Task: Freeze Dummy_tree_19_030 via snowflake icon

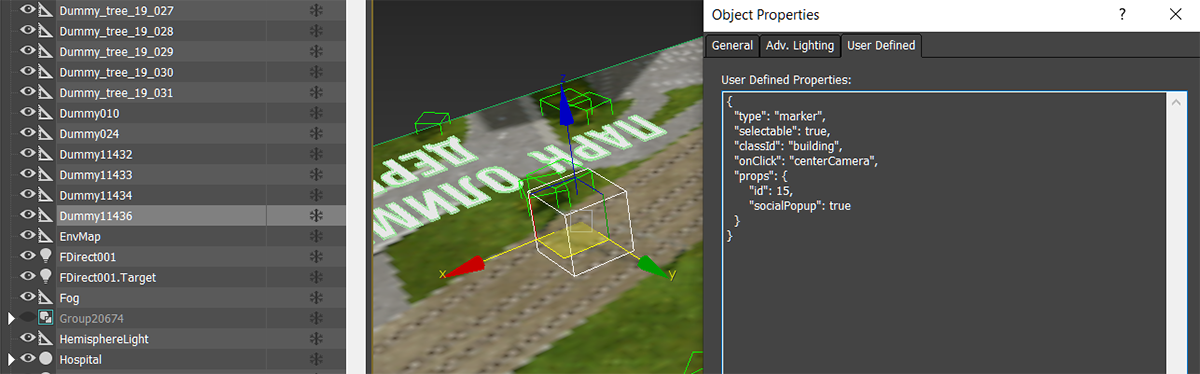Action: coord(316,72)
